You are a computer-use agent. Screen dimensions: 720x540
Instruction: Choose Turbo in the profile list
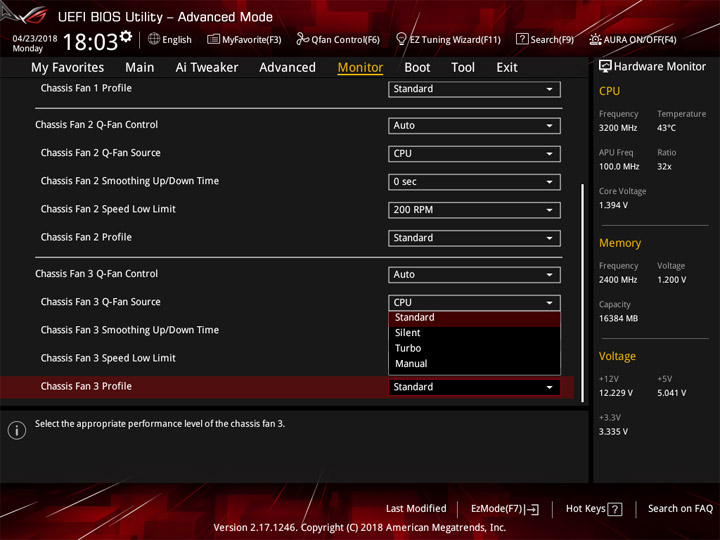pyautogui.click(x=474, y=349)
